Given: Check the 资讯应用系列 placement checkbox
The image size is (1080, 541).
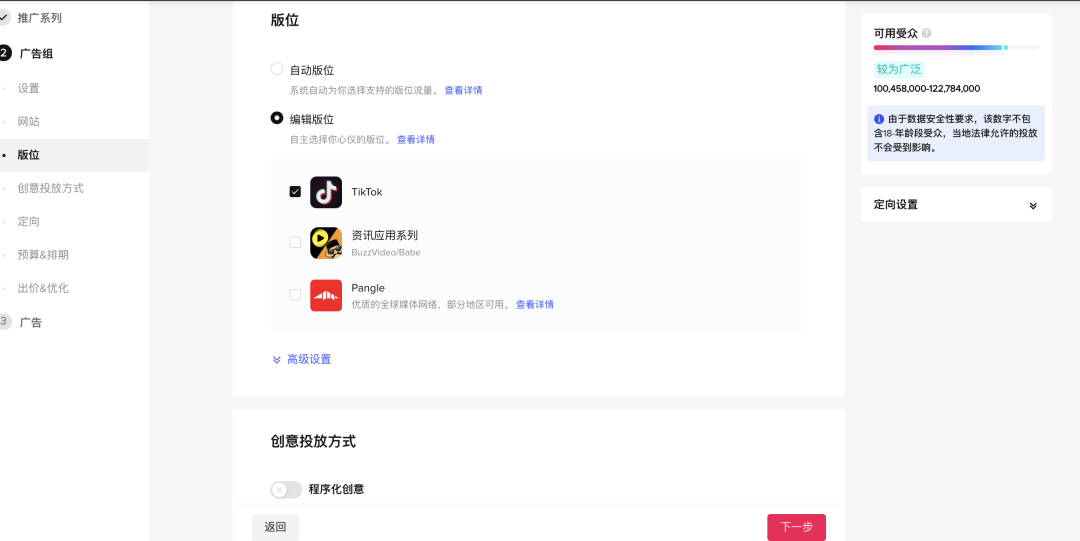Looking at the screenshot, I should [295, 243].
